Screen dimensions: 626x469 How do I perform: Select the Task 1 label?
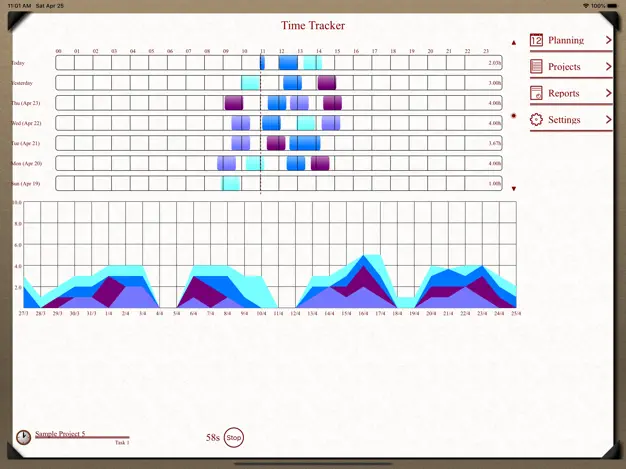122,443
